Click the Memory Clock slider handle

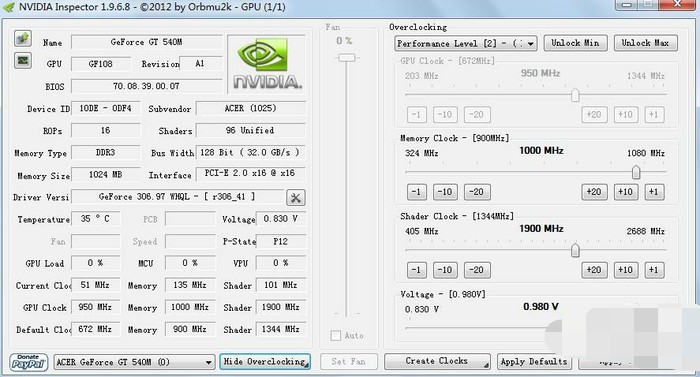pos(636,172)
